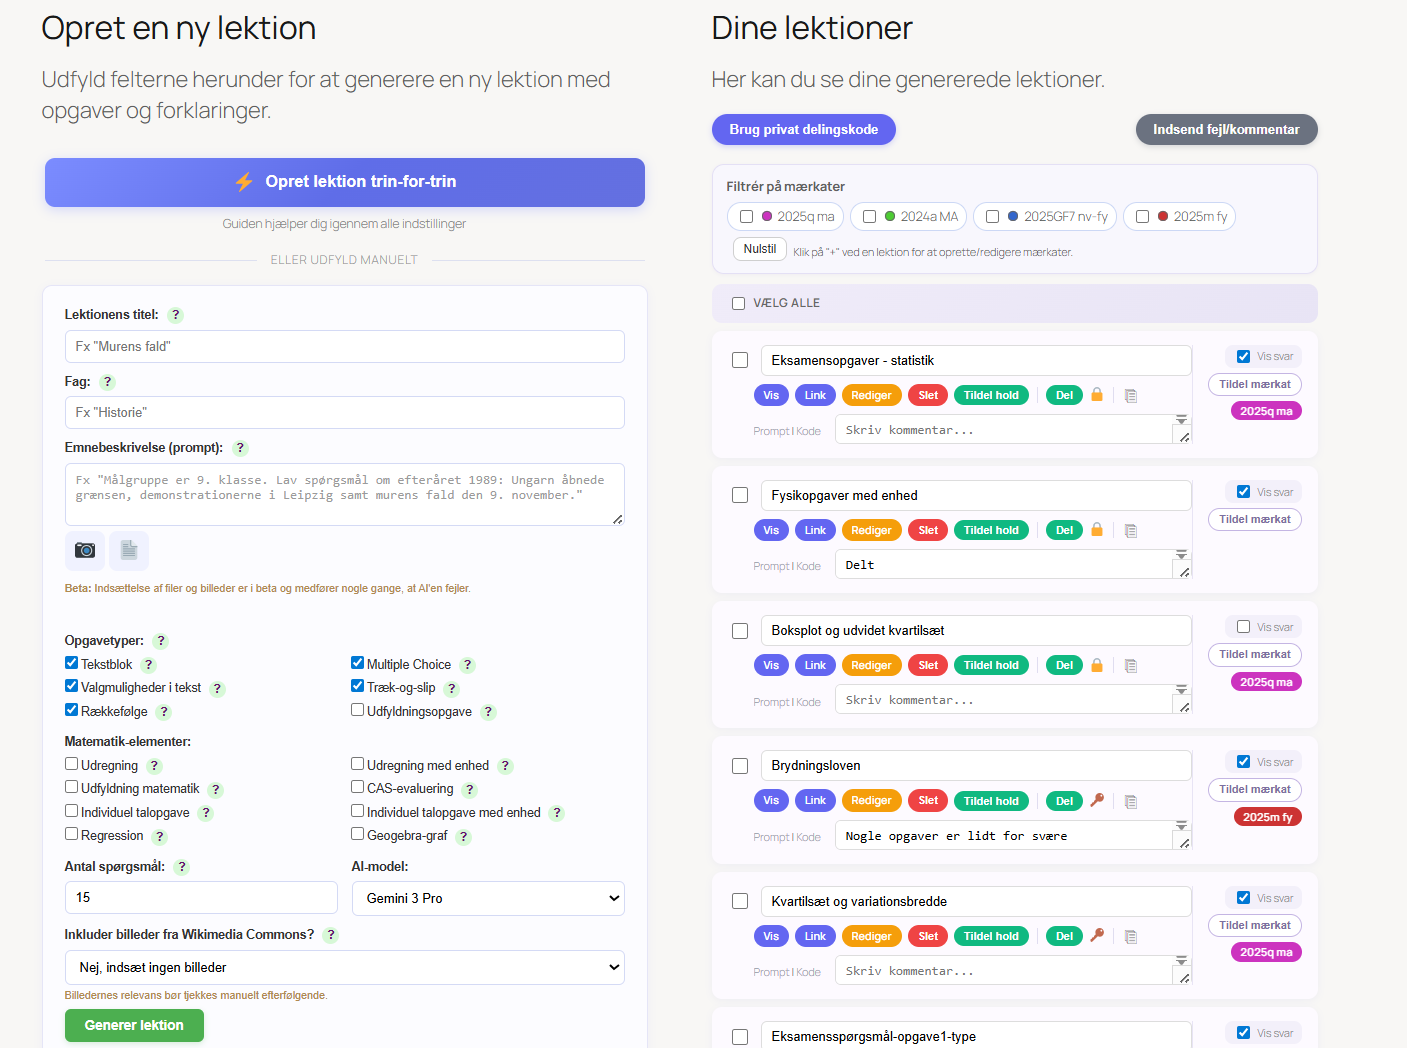The width and height of the screenshot is (1407, 1048).
Task: Expand the comment box arrow on the Brydningsloven lesson
Action: coord(1181,826)
